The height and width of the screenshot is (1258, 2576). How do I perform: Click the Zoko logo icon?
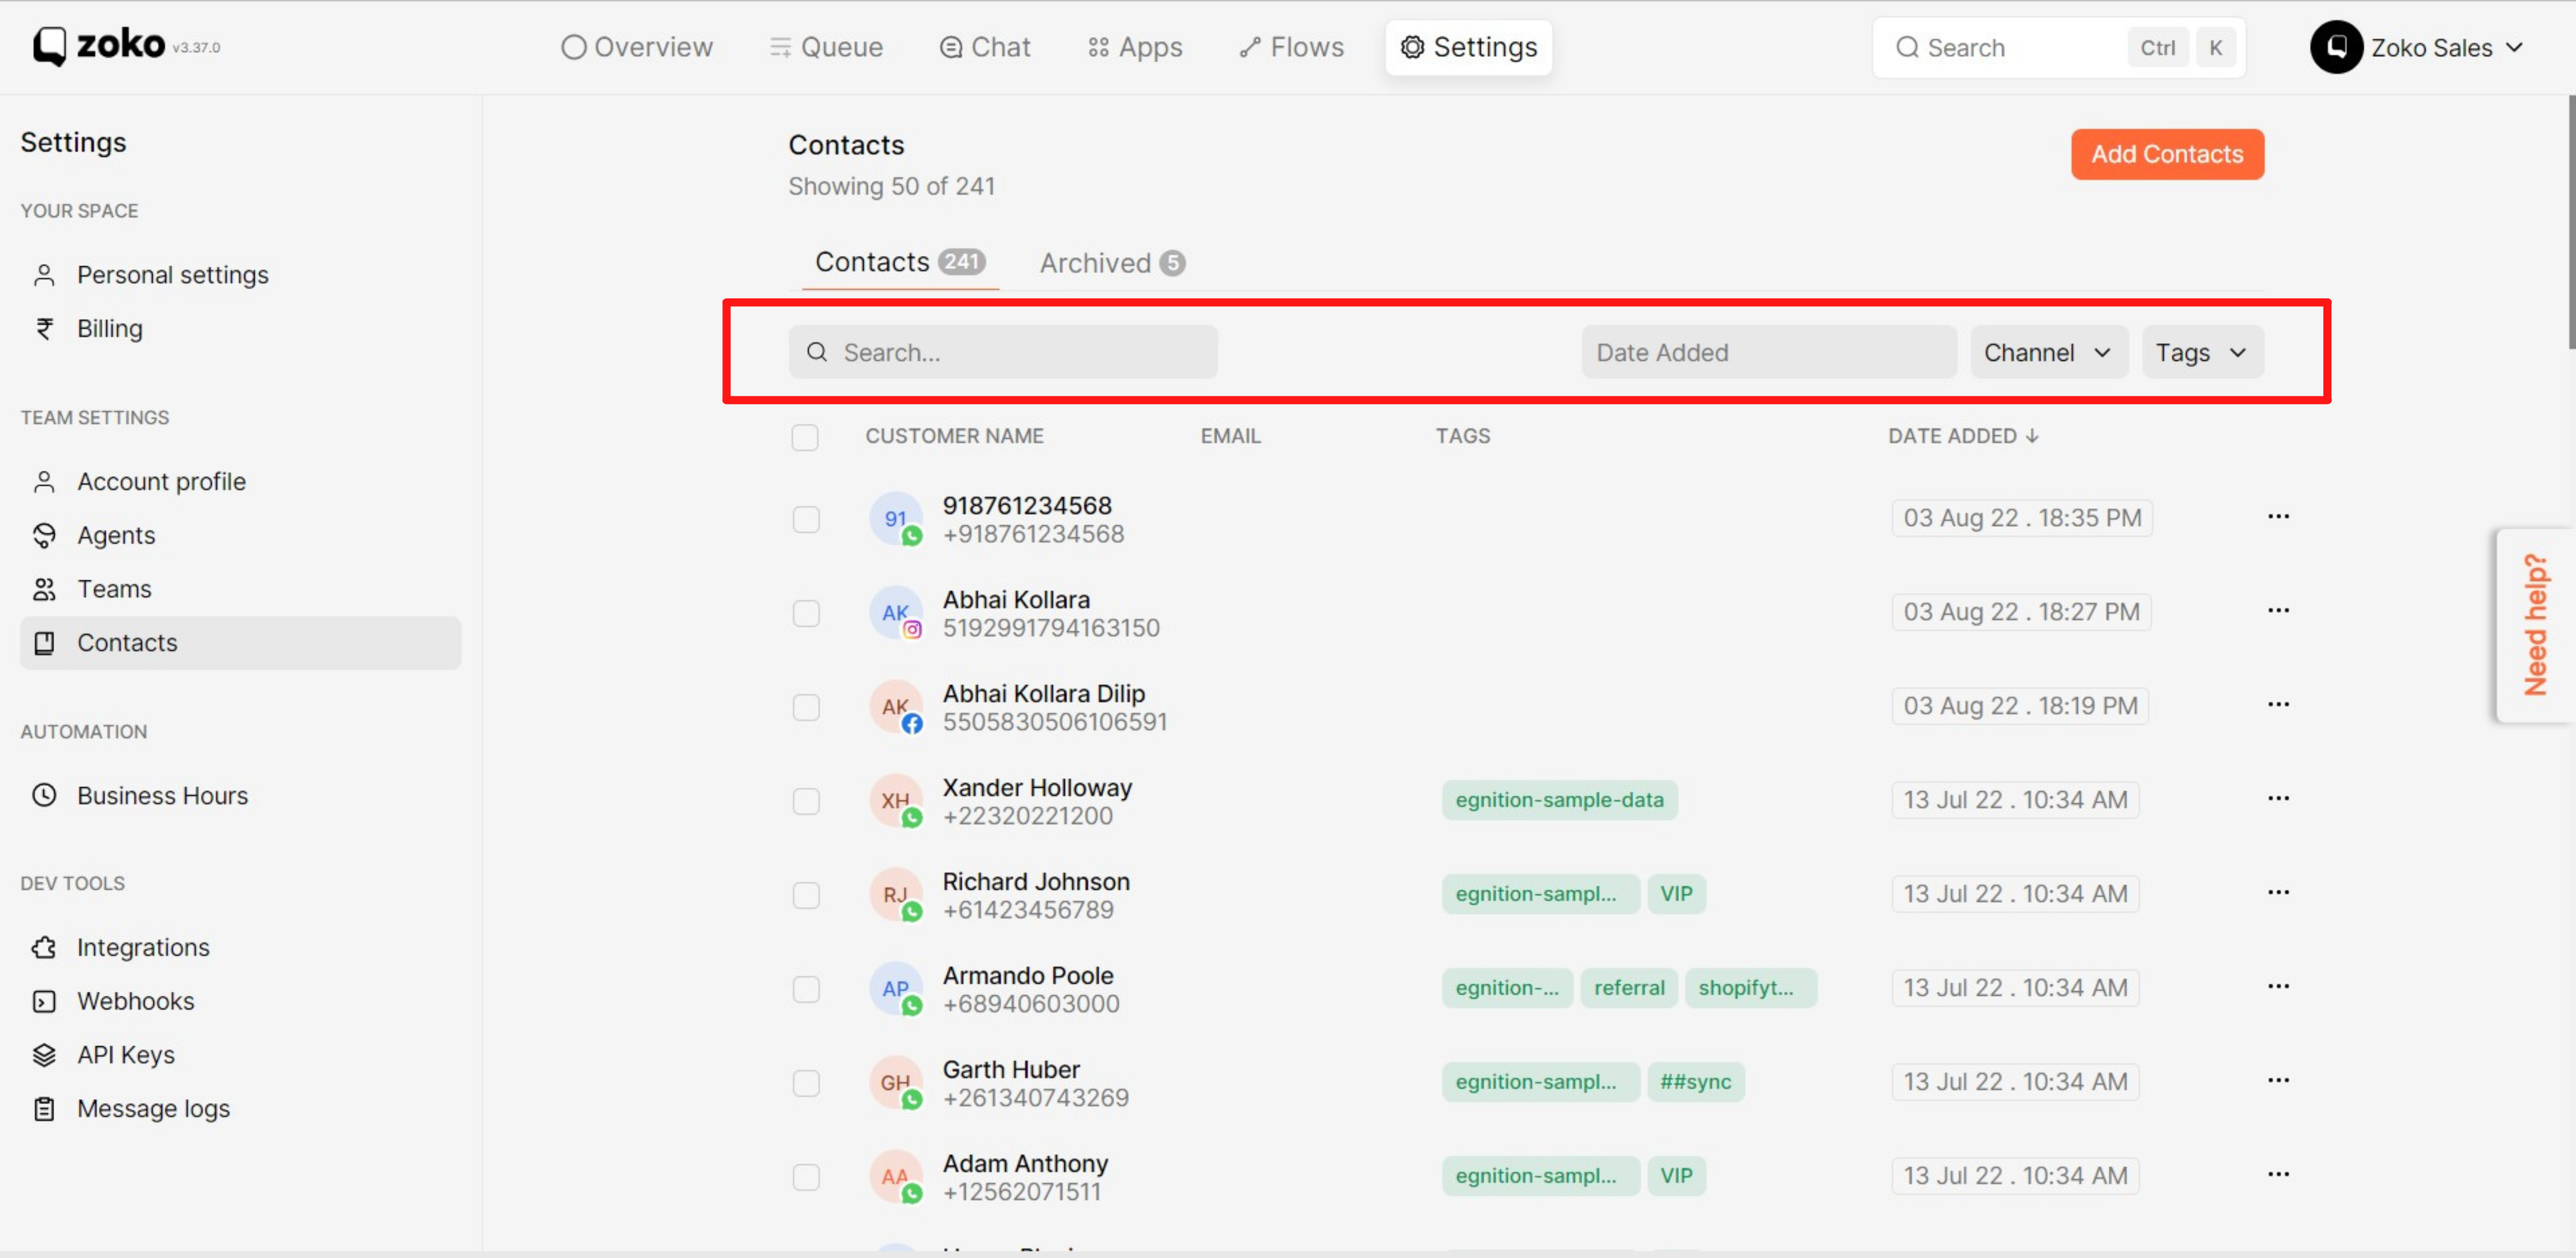click(x=49, y=46)
